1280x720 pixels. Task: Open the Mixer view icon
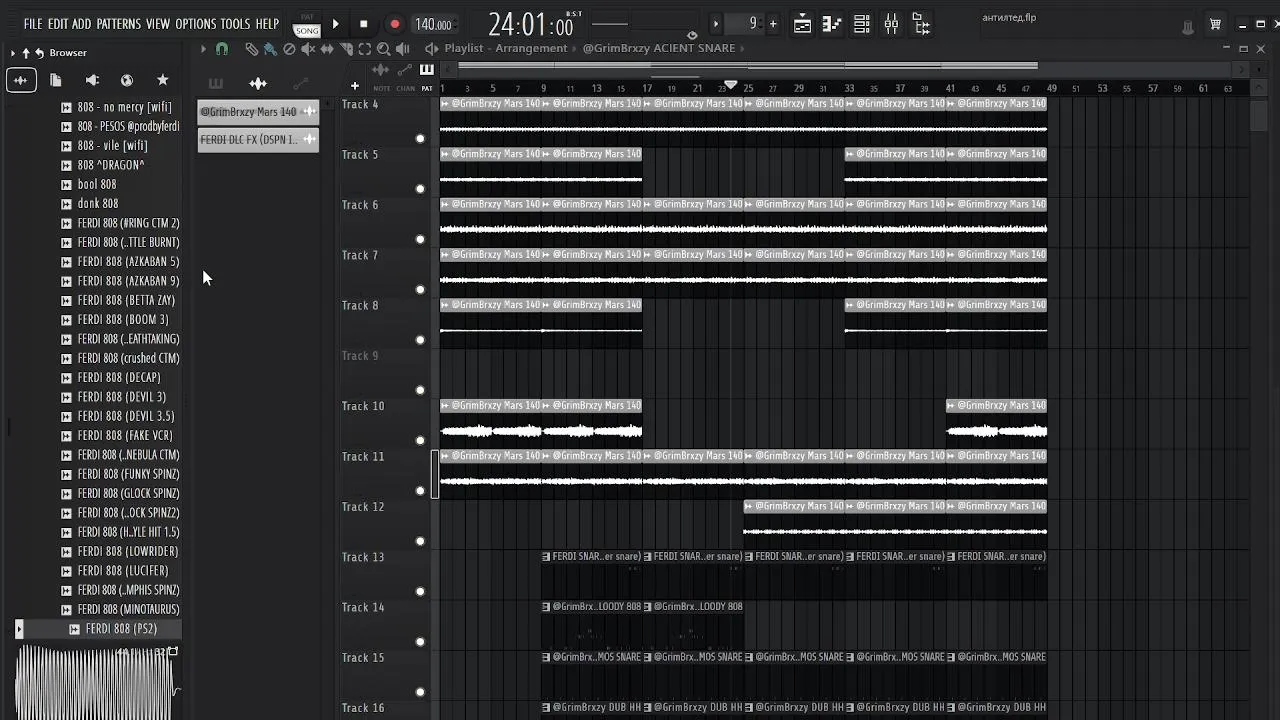pyautogui.click(x=891, y=25)
